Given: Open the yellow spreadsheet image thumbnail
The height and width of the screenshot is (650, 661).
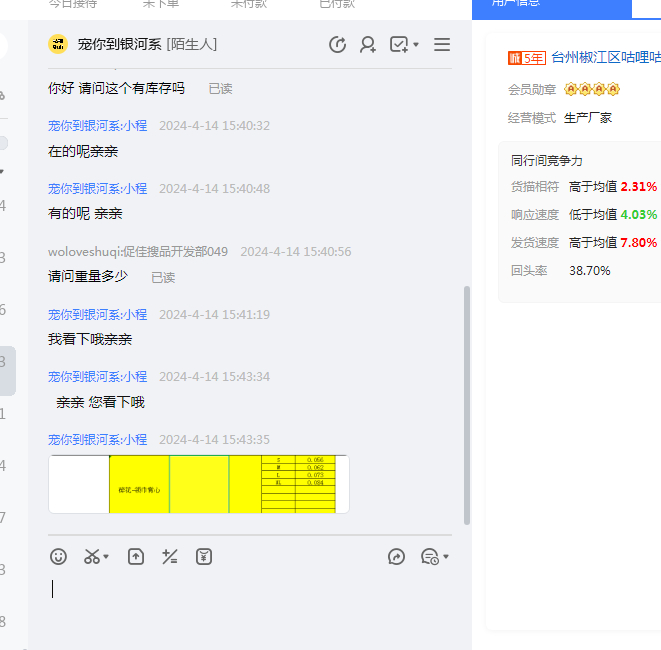Looking at the screenshot, I should tap(199, 484).
